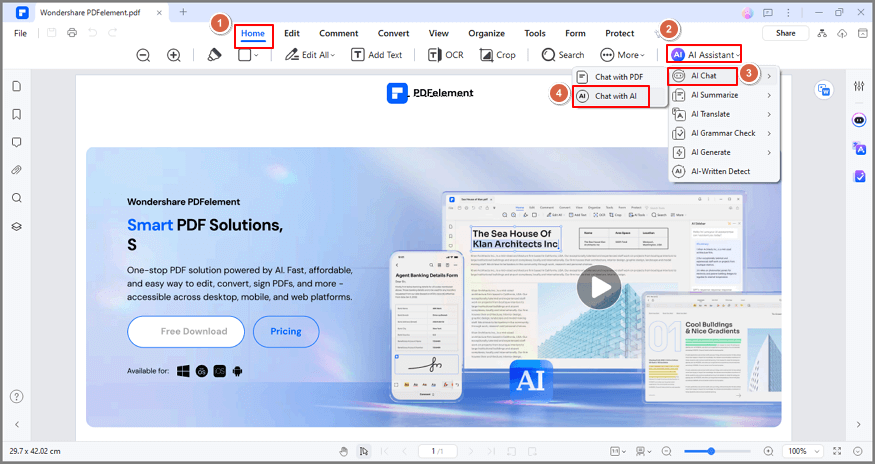The height and width of the screenshot is (464, 875).
Task: Click the print icon
Action: pyautogui.click(x=72, y=33)
